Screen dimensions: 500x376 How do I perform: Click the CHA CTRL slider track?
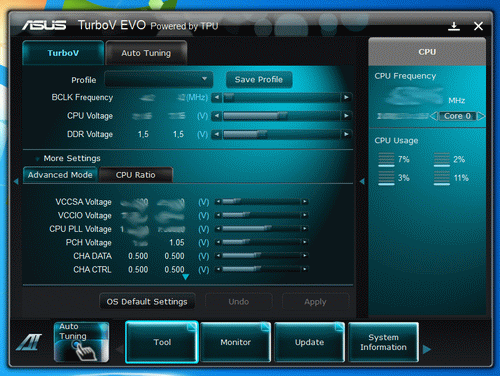click(x=261, y=269)
